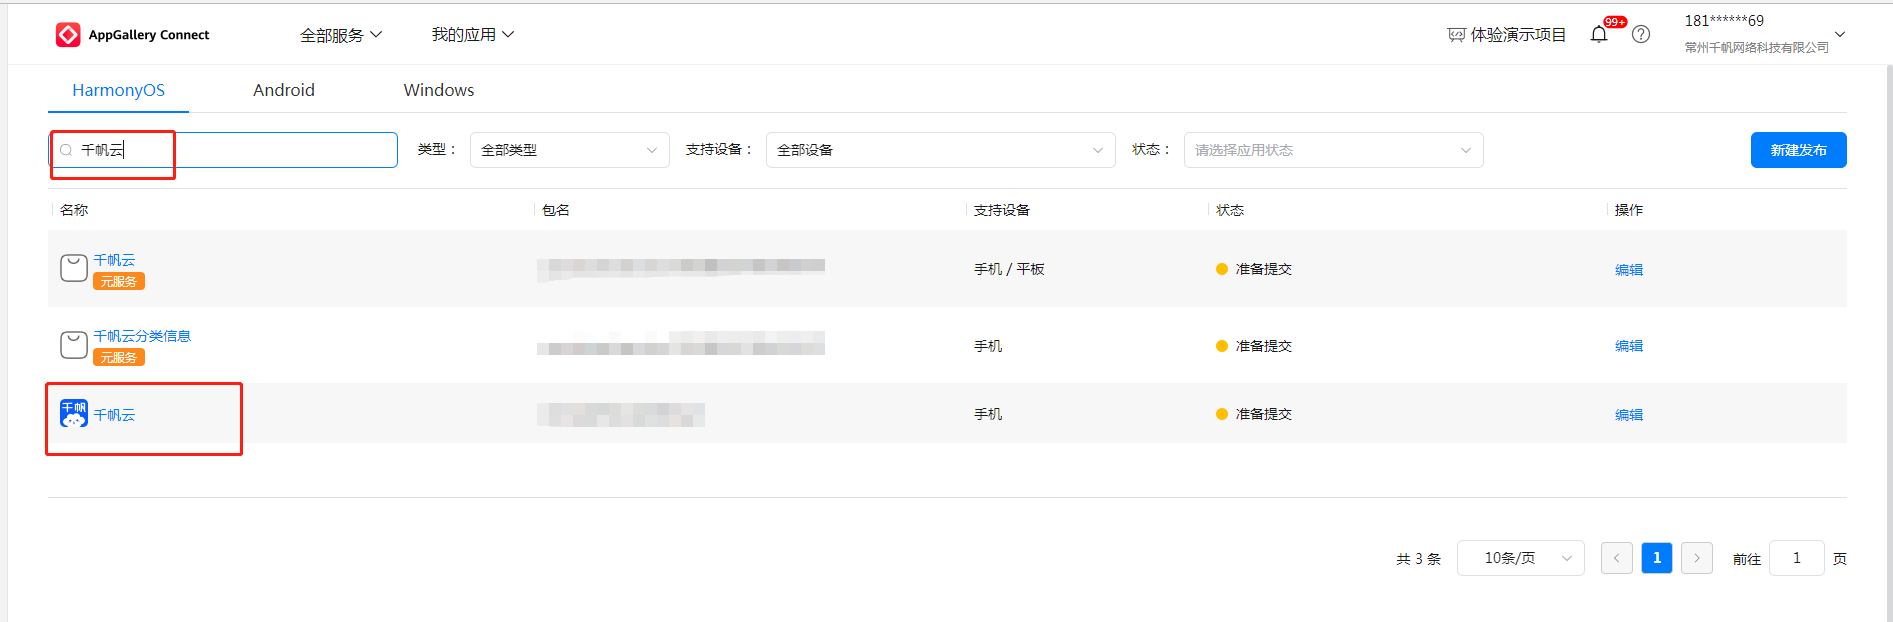The height and width of the screenshot is (622, 1893).
Task: Click the 共 3 条 total count
Action: click(x=1418, y=559)
